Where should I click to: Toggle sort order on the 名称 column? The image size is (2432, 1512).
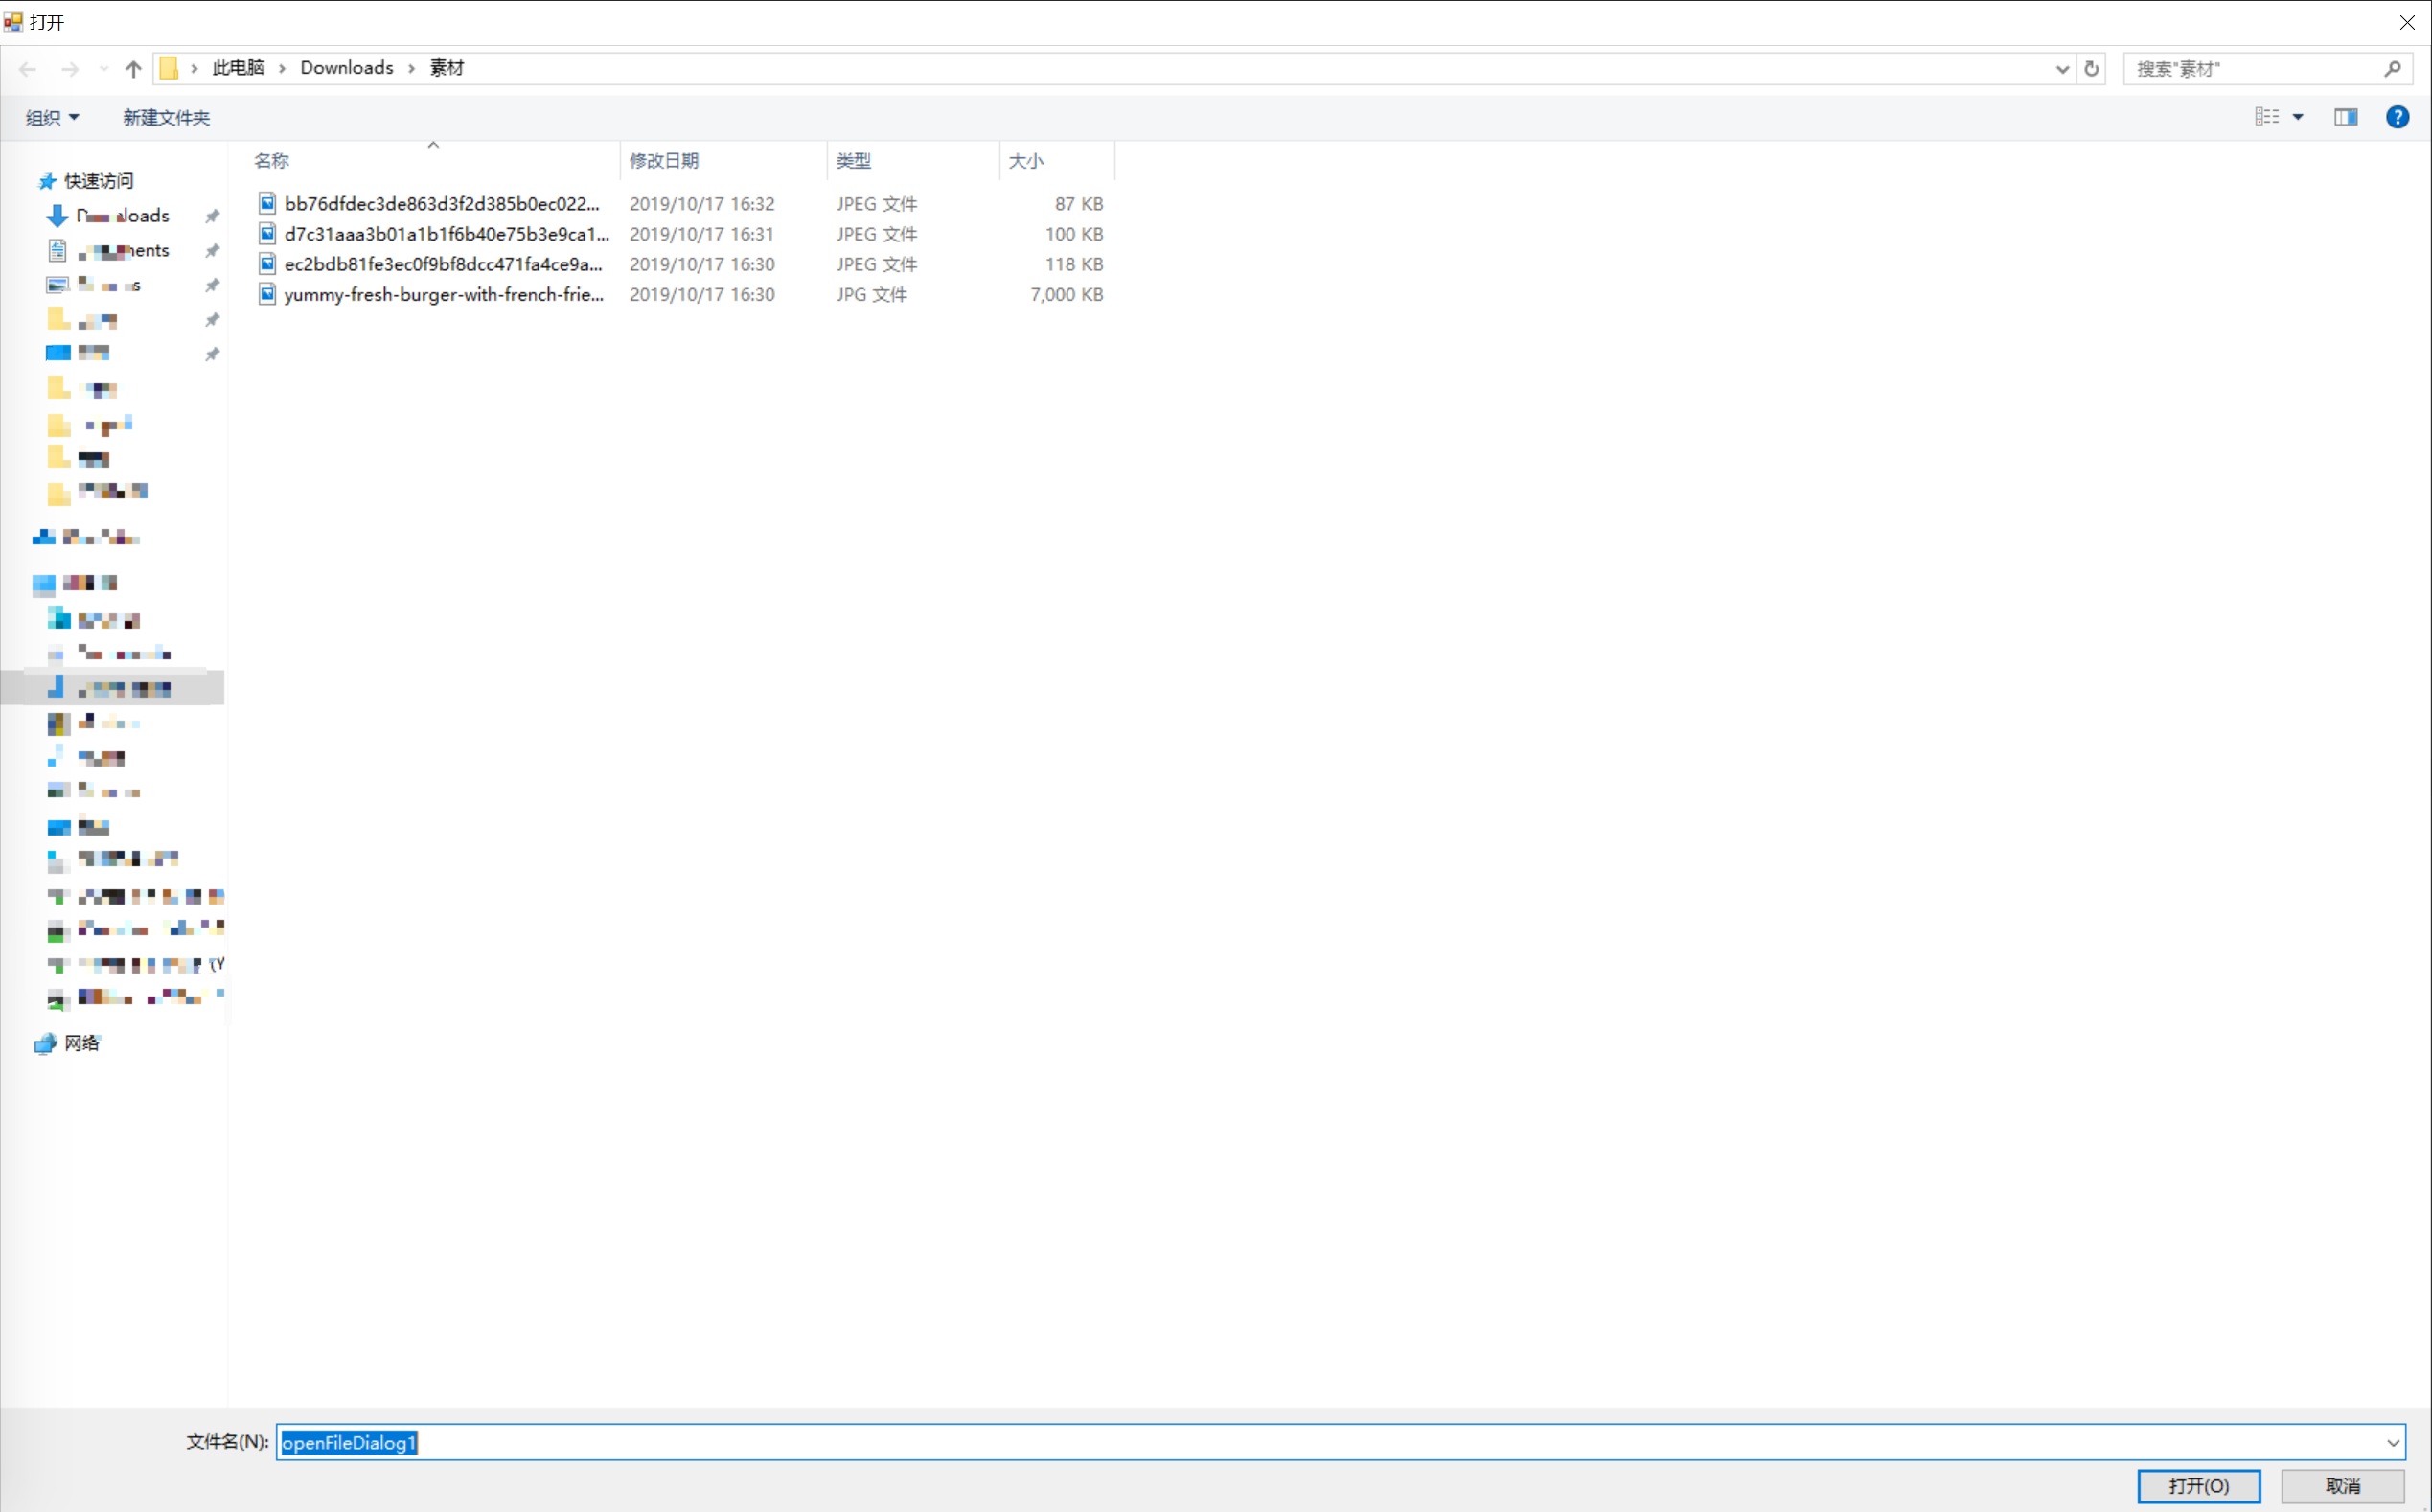(x=270, y=160)
